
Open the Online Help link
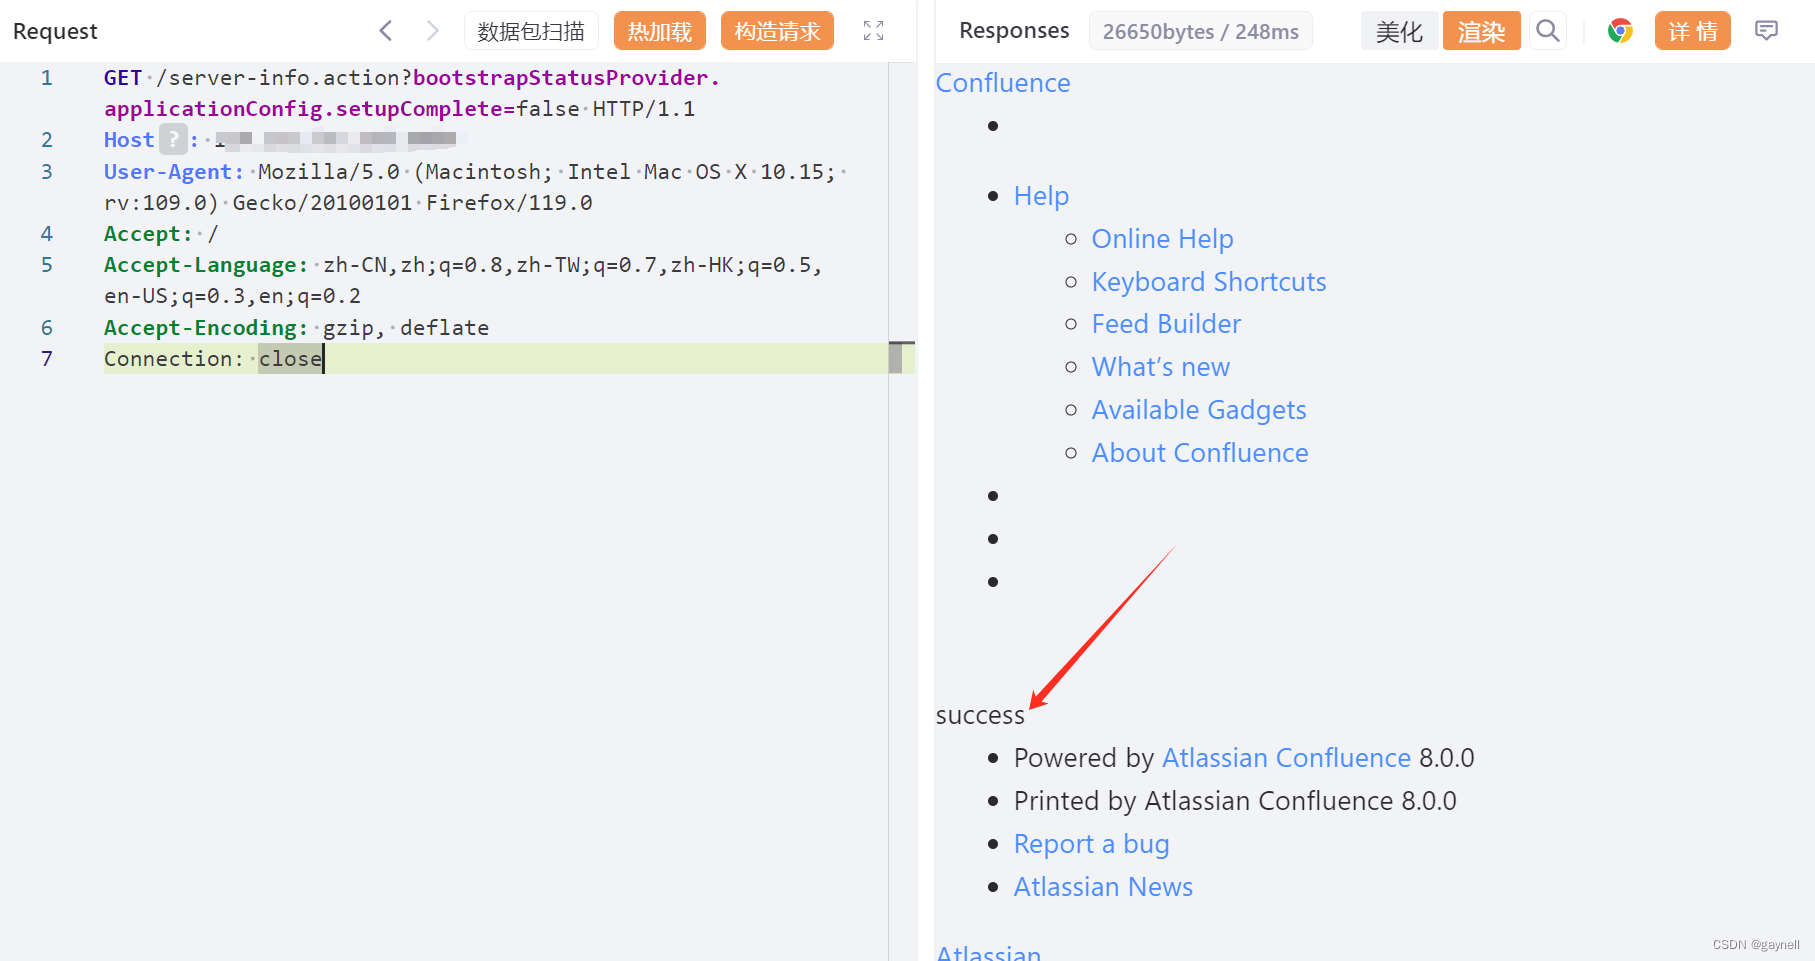point(1162,239)
